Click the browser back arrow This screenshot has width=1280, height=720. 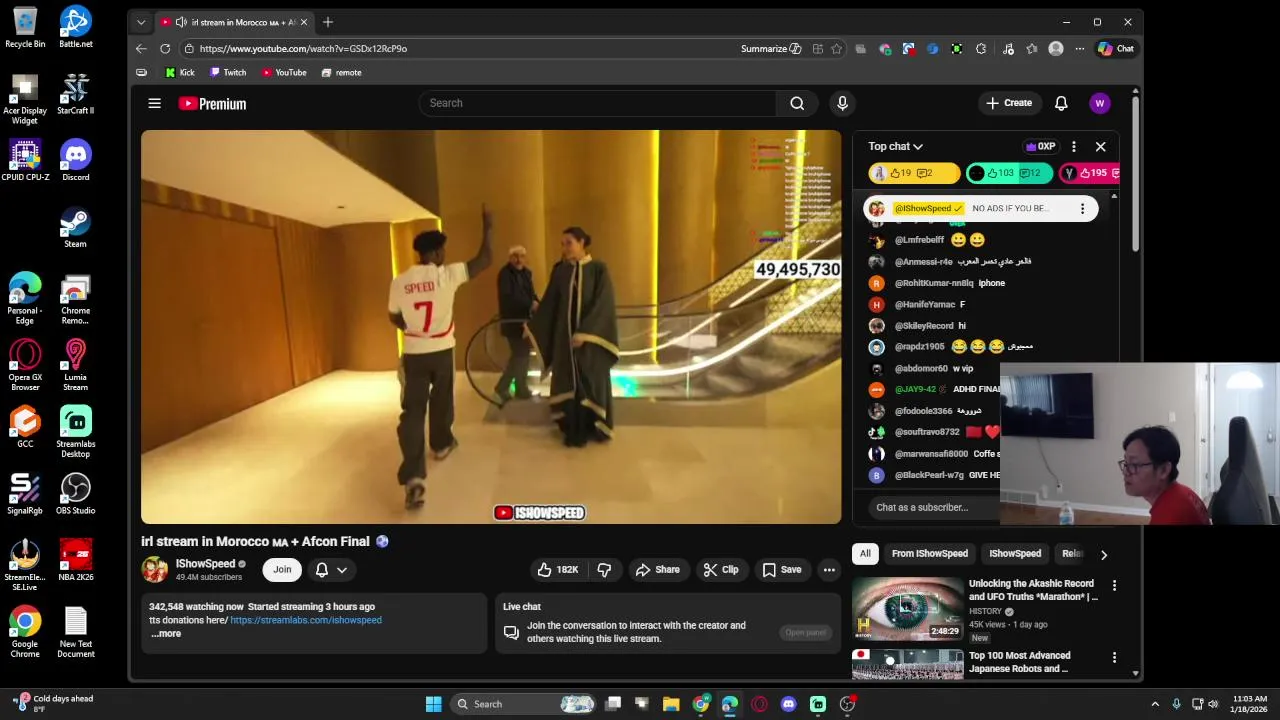pos(141,48)
